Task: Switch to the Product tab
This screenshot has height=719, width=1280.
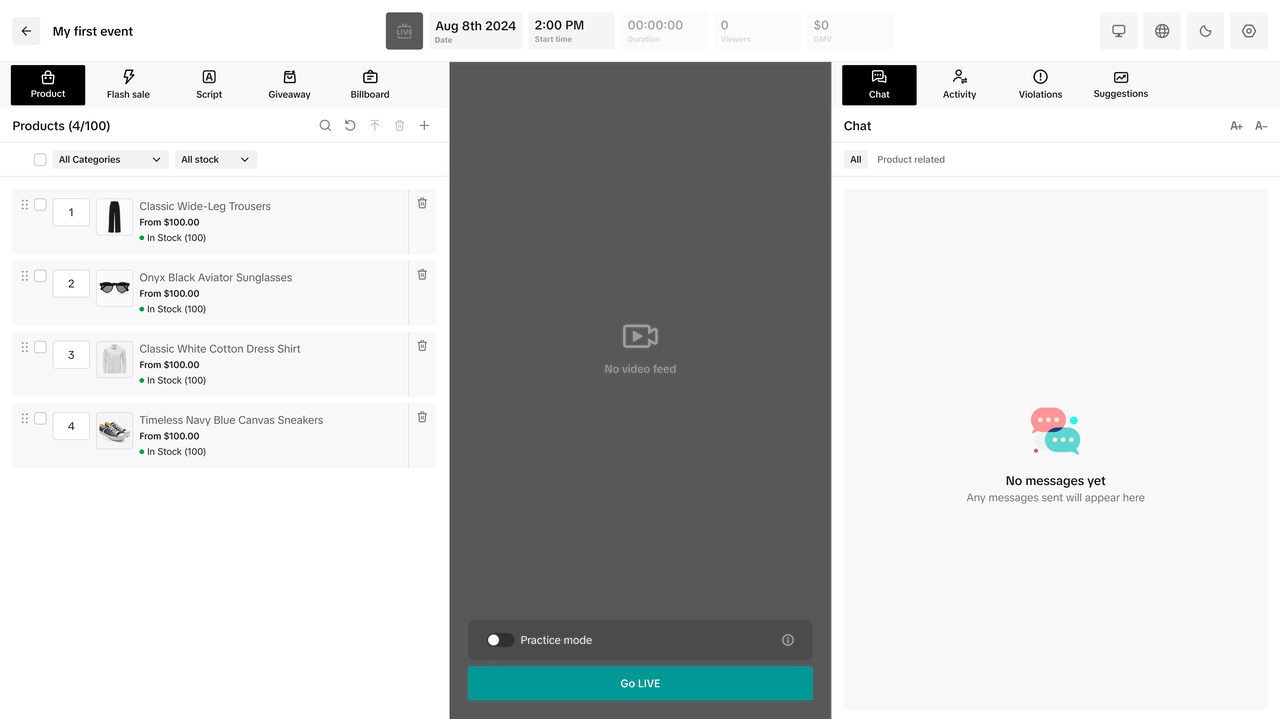Action: click(x=48, y=85)
